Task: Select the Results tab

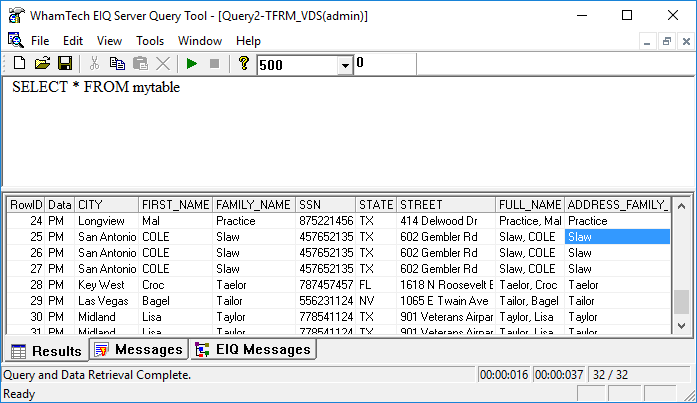Action: click(46, 351)
